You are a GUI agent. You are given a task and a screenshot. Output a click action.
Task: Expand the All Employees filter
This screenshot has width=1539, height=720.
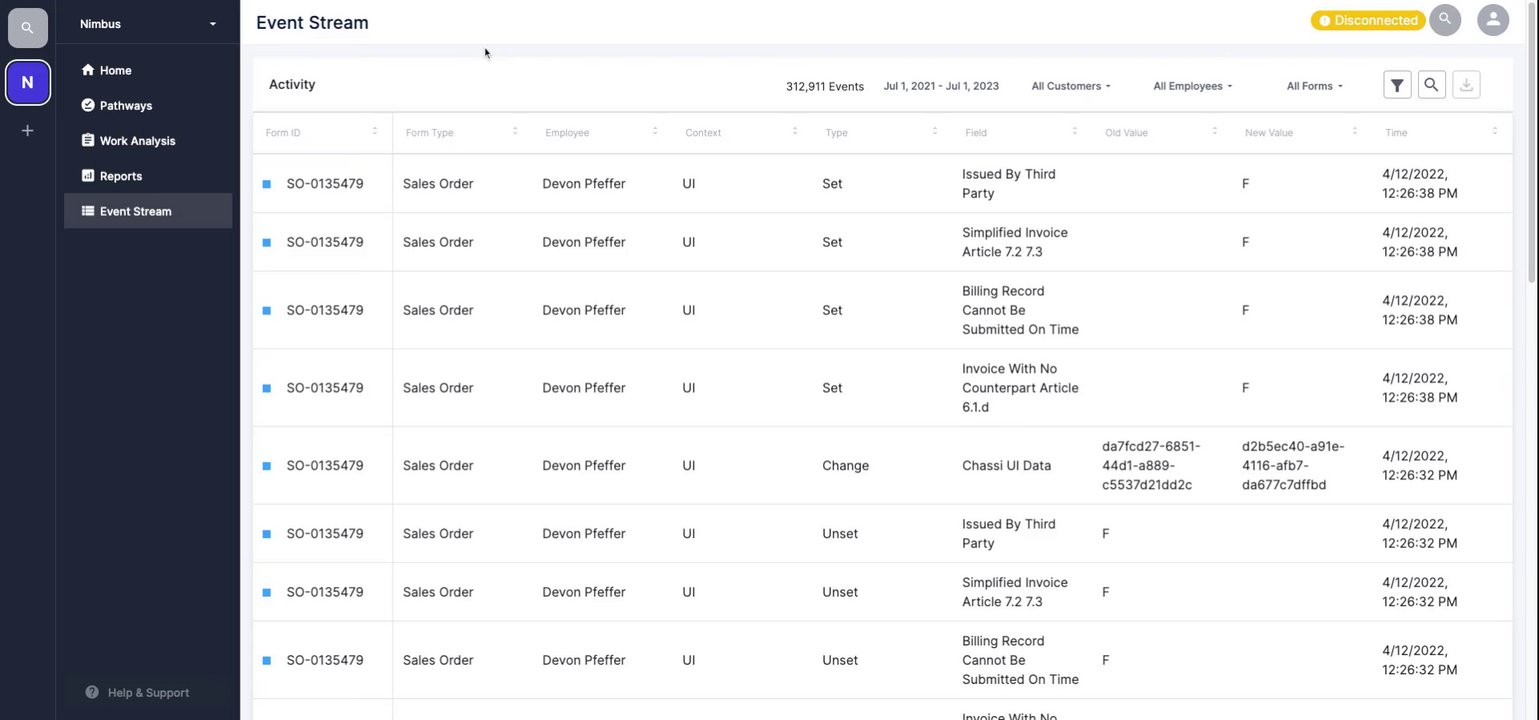point(1193,86)
